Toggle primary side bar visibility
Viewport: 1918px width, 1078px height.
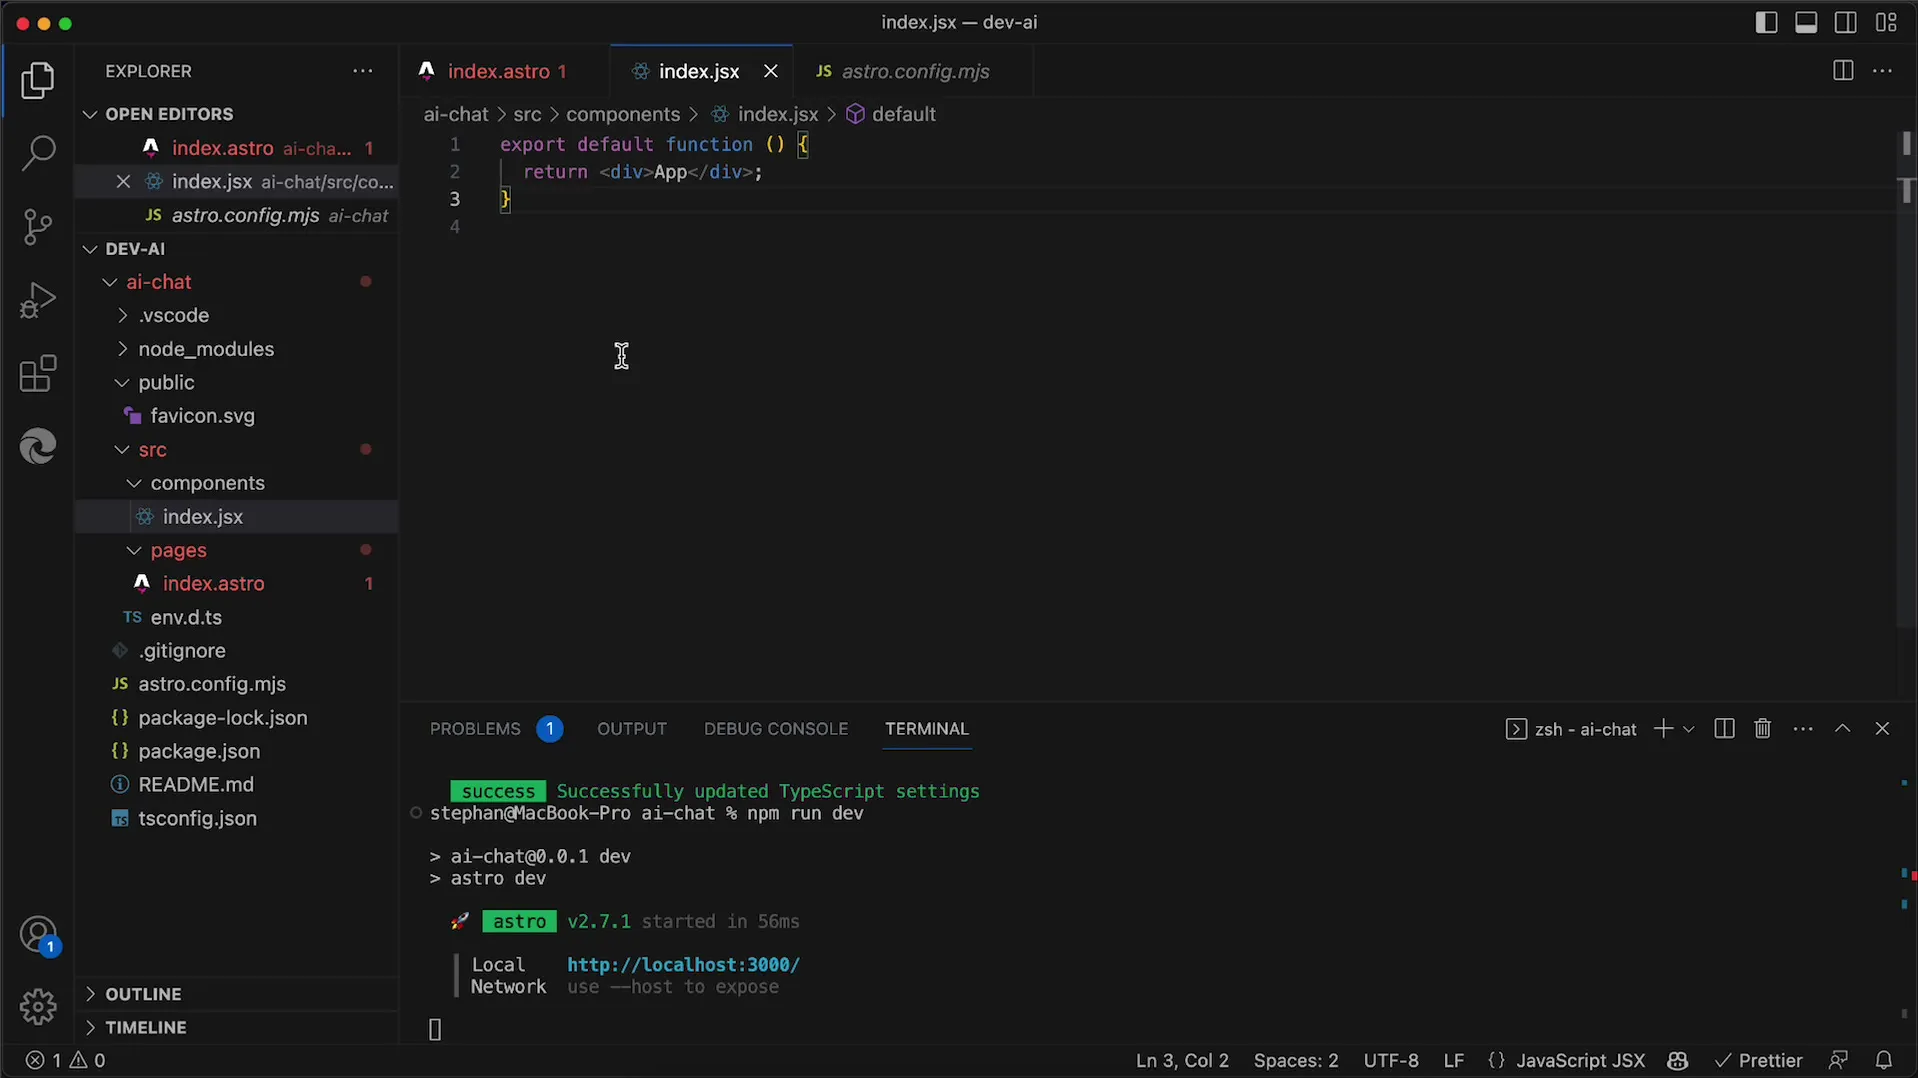coord(1766,22)
